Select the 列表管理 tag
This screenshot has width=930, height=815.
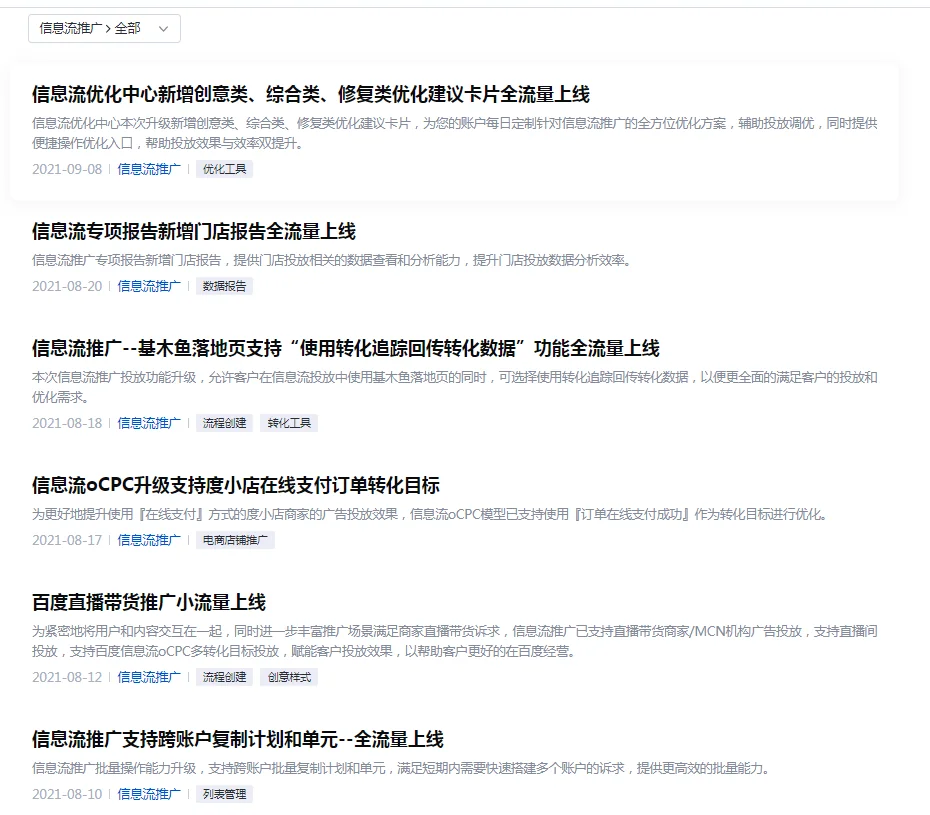[224, 794]
